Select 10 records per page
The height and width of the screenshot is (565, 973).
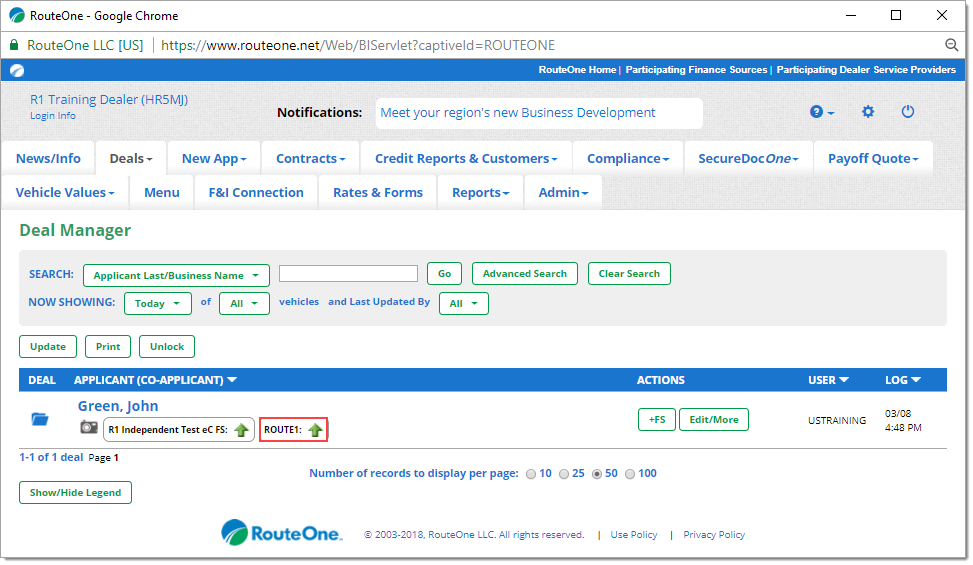point(531,474)
